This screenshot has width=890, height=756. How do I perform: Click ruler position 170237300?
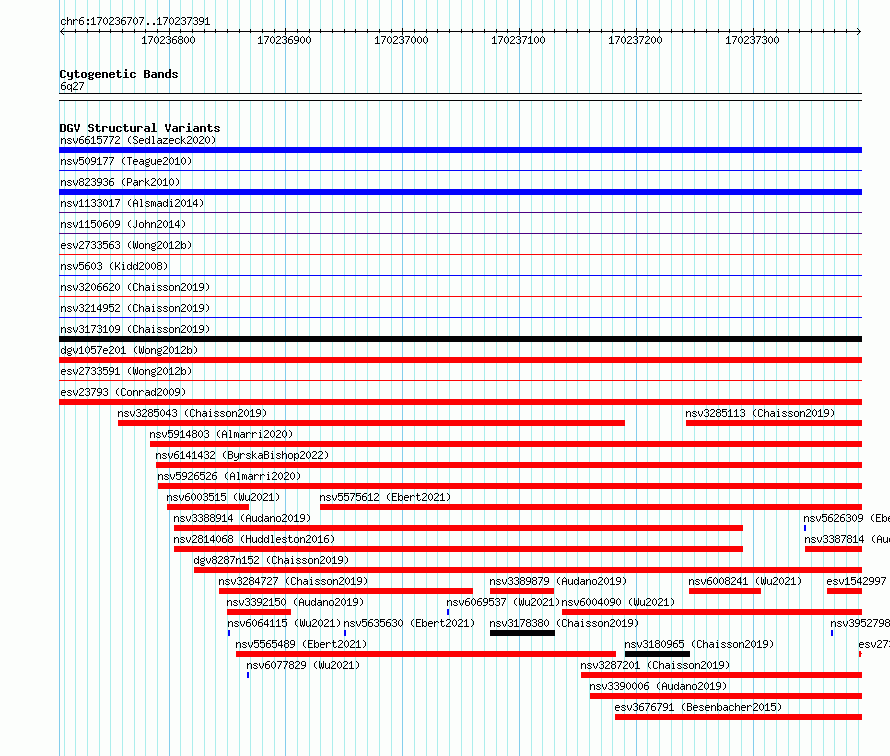coord(752,40)
